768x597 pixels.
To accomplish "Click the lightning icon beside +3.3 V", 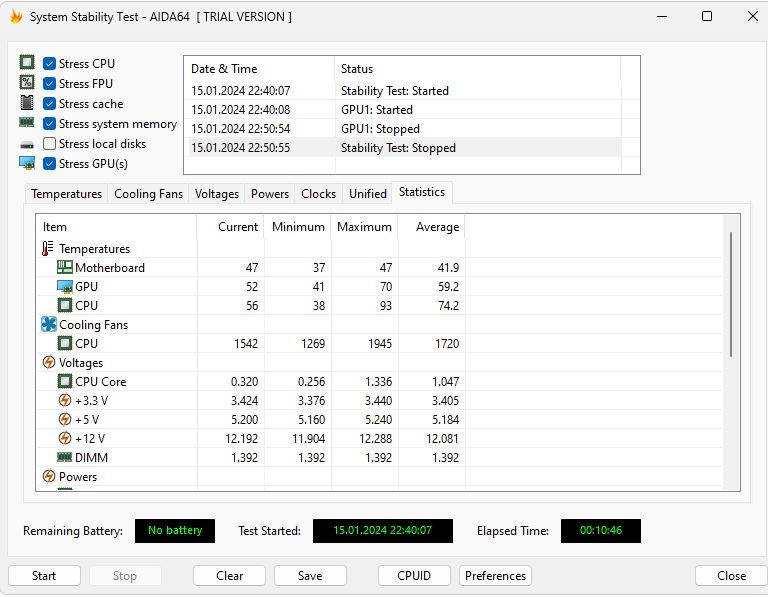I will click(65, 400).
